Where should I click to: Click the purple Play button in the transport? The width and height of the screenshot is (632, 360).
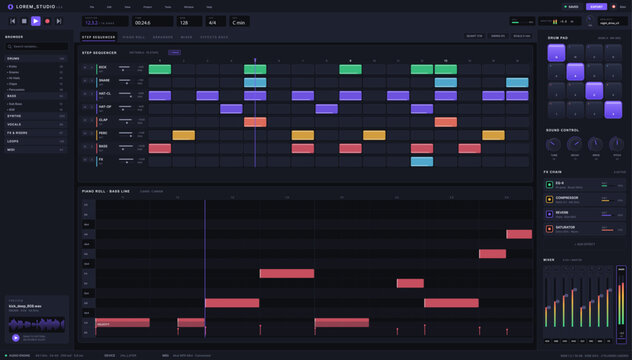click(x=36, y=21)
